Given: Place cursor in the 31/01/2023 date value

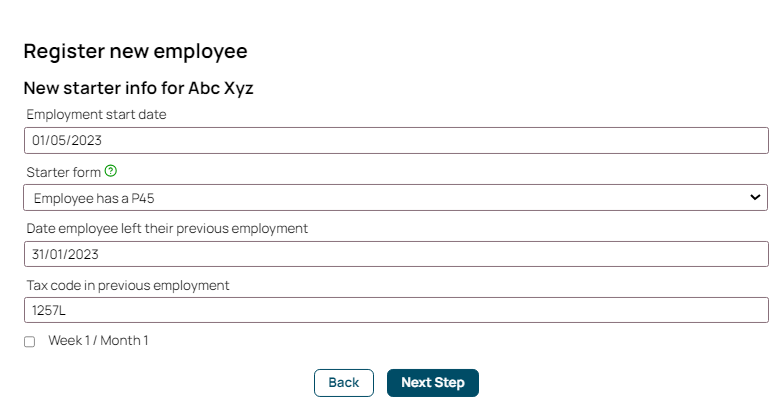Looking at the screenshot, I should coord(65,254).
